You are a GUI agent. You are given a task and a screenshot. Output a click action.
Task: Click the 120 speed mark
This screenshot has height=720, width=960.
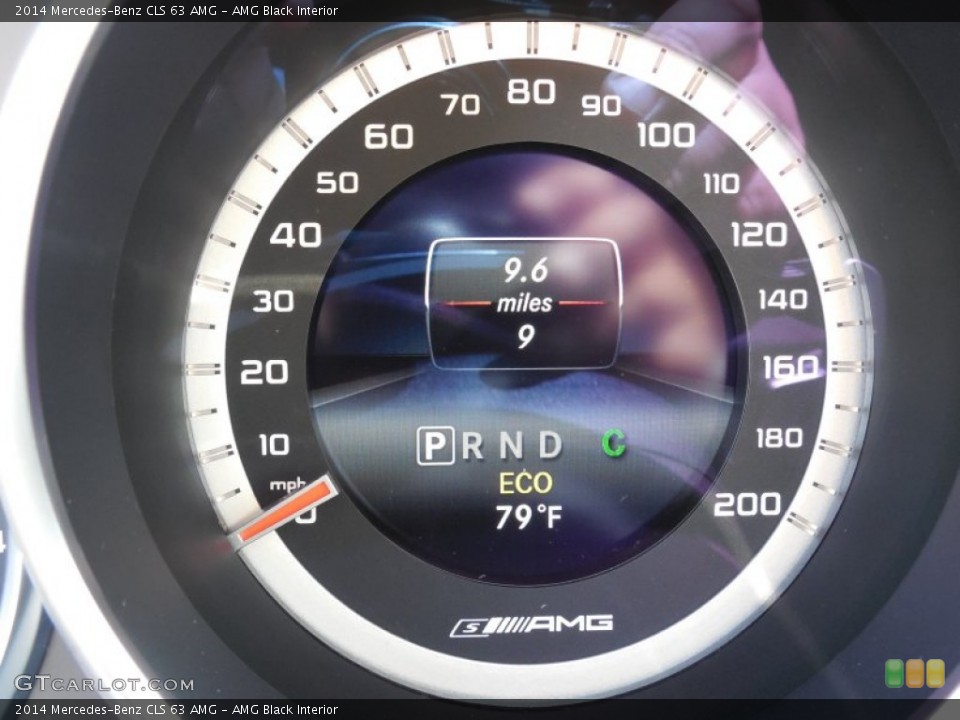coord(759,234)
